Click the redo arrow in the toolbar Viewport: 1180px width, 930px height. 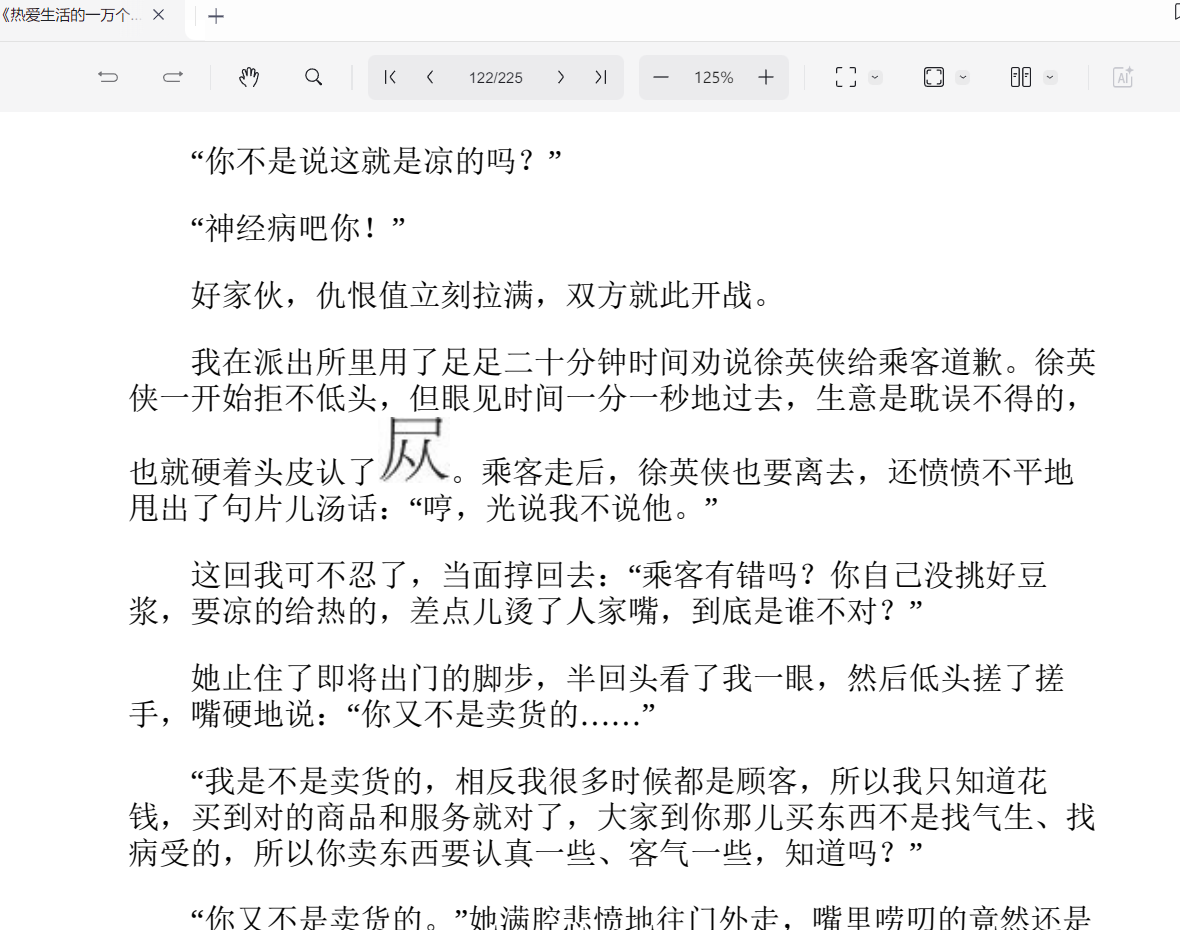pyautogui.click(x=172, y=77)
